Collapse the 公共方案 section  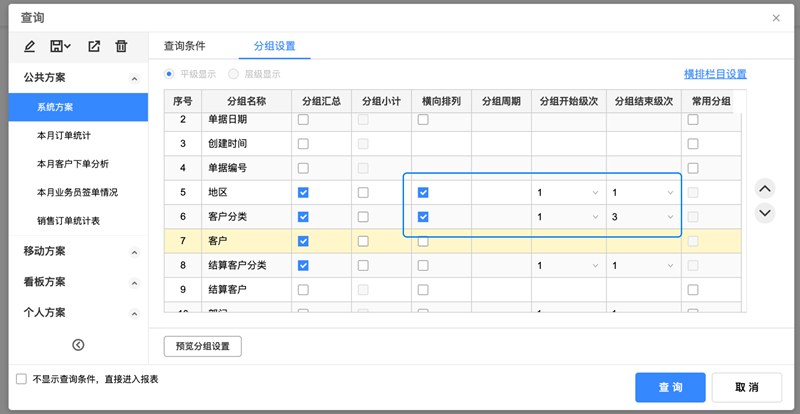coord(134,78)
